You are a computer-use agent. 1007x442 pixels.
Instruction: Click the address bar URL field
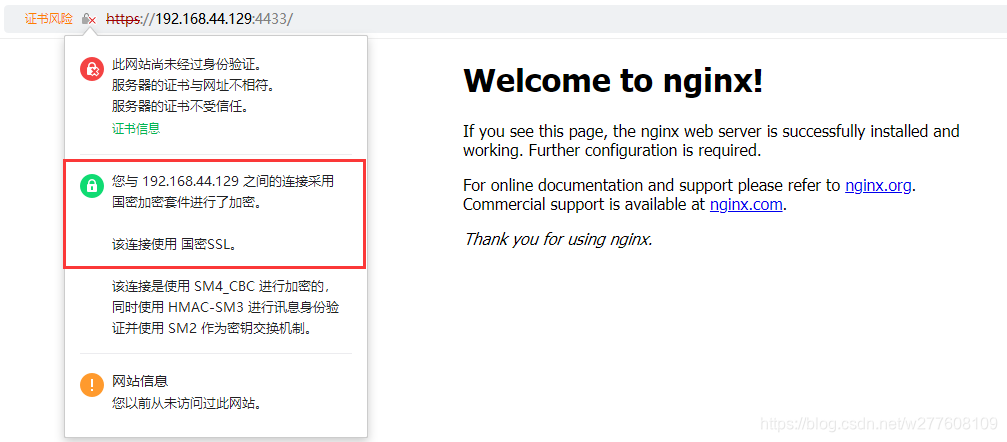tap(199, 19)
